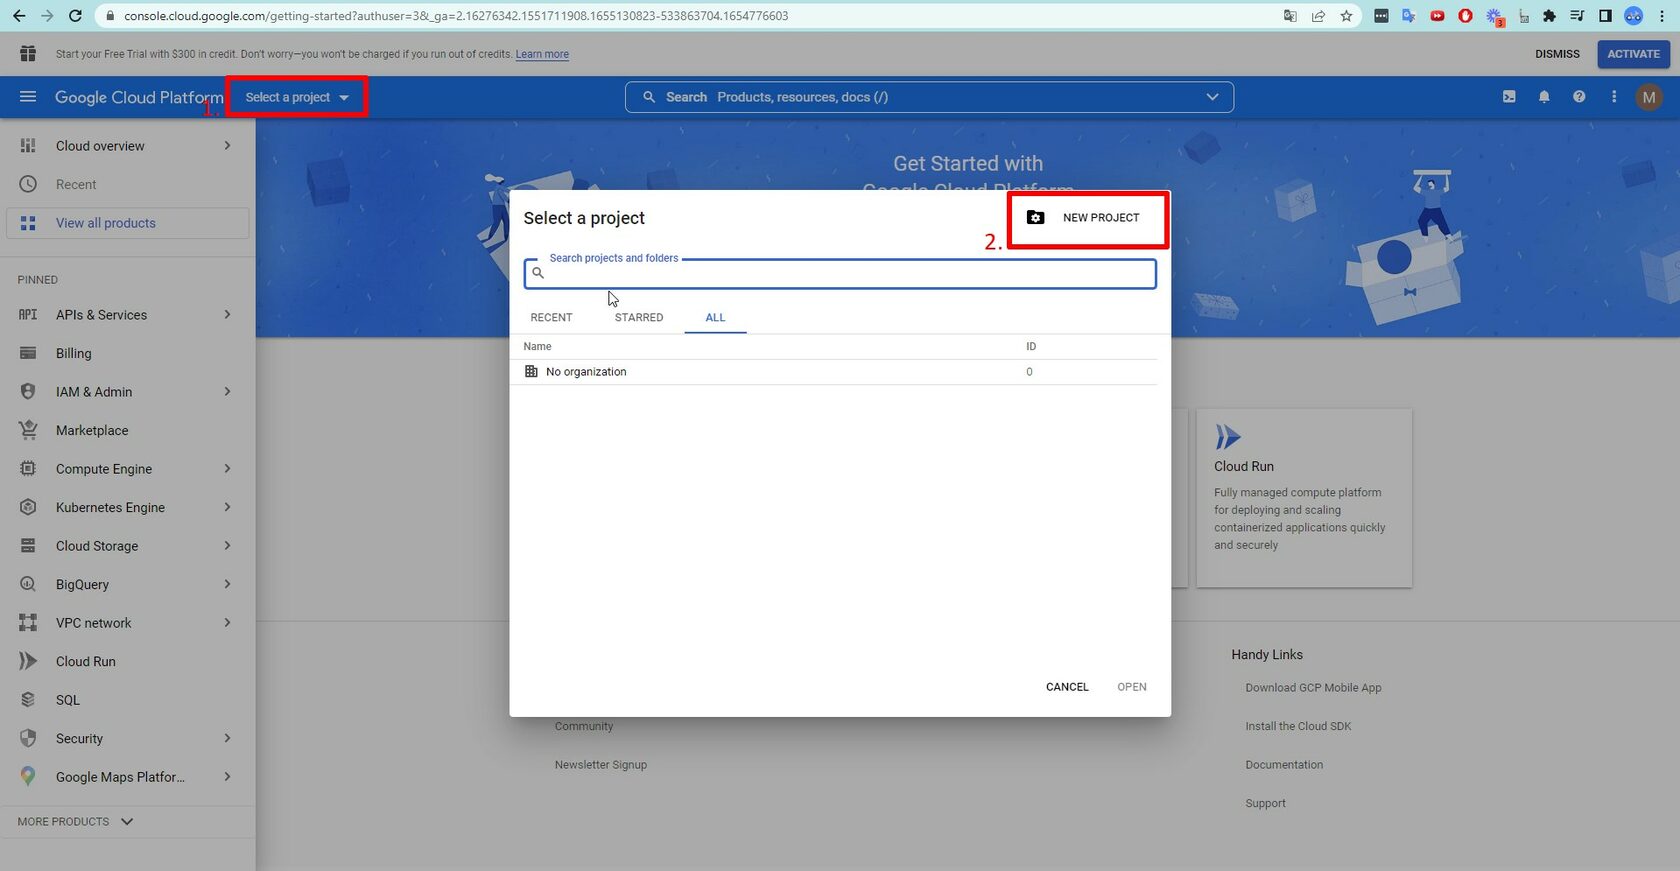Click the OPEN button in the dialog
The width and height of the screenshot is (1680, 871).
pos(1132,687)
